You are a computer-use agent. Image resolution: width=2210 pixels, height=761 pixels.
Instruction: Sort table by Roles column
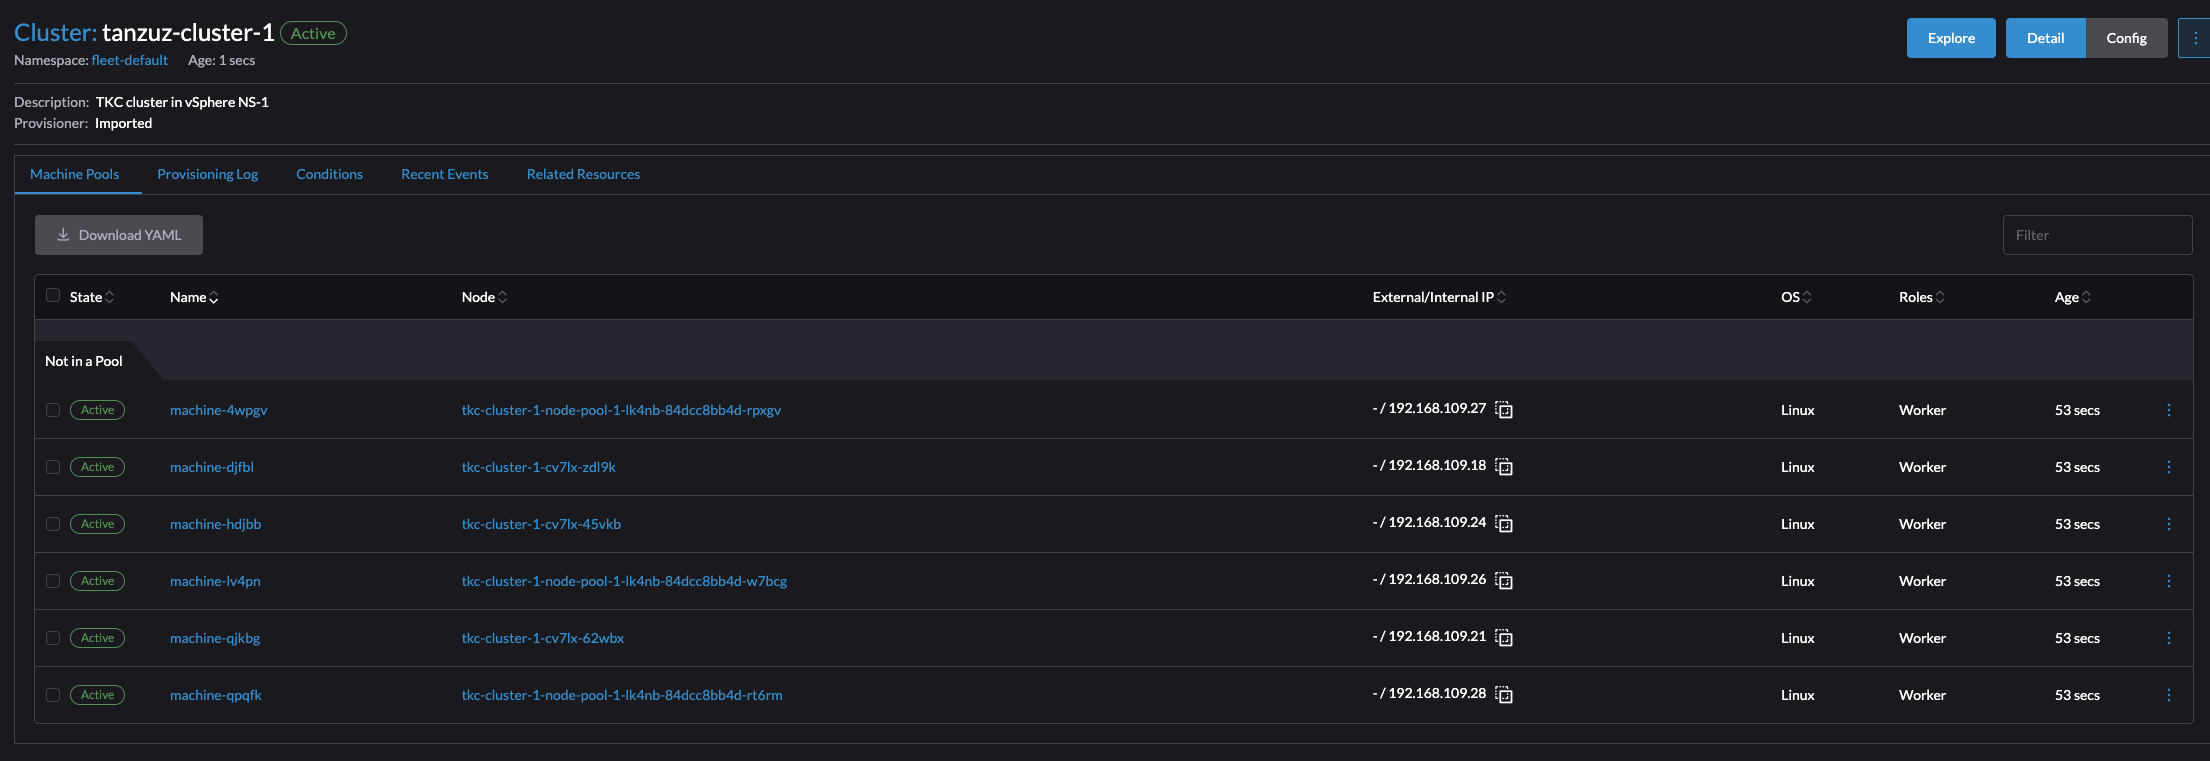pos(1922,297)
